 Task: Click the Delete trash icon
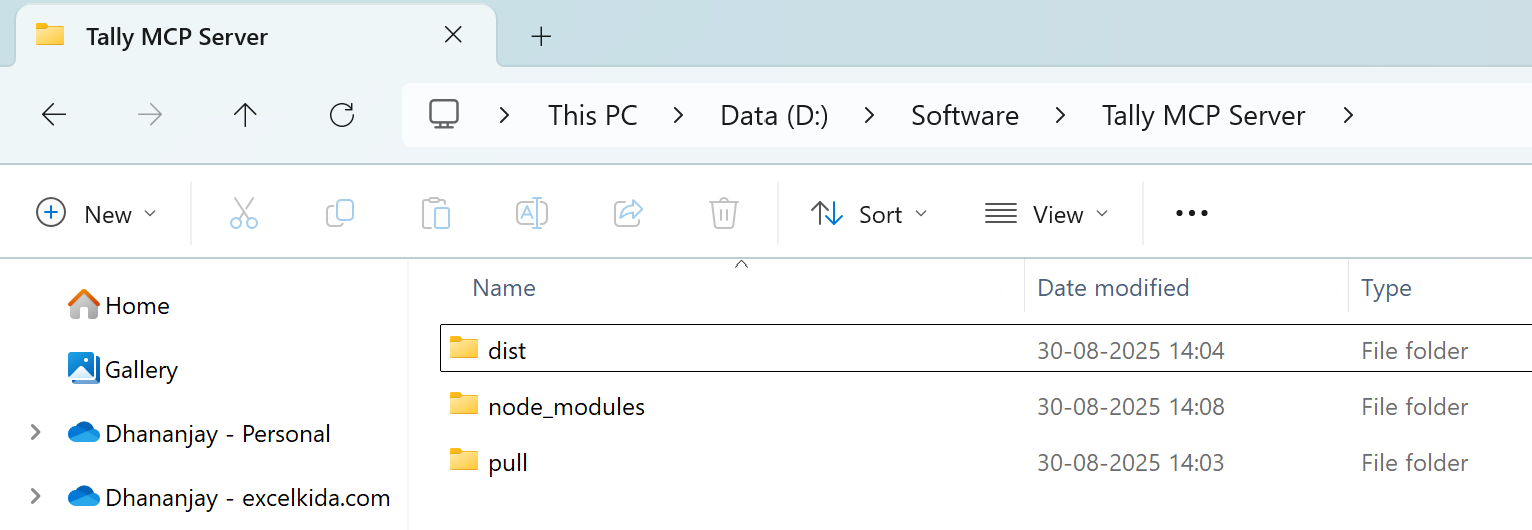pyautogui.click(x=724, y=213)
